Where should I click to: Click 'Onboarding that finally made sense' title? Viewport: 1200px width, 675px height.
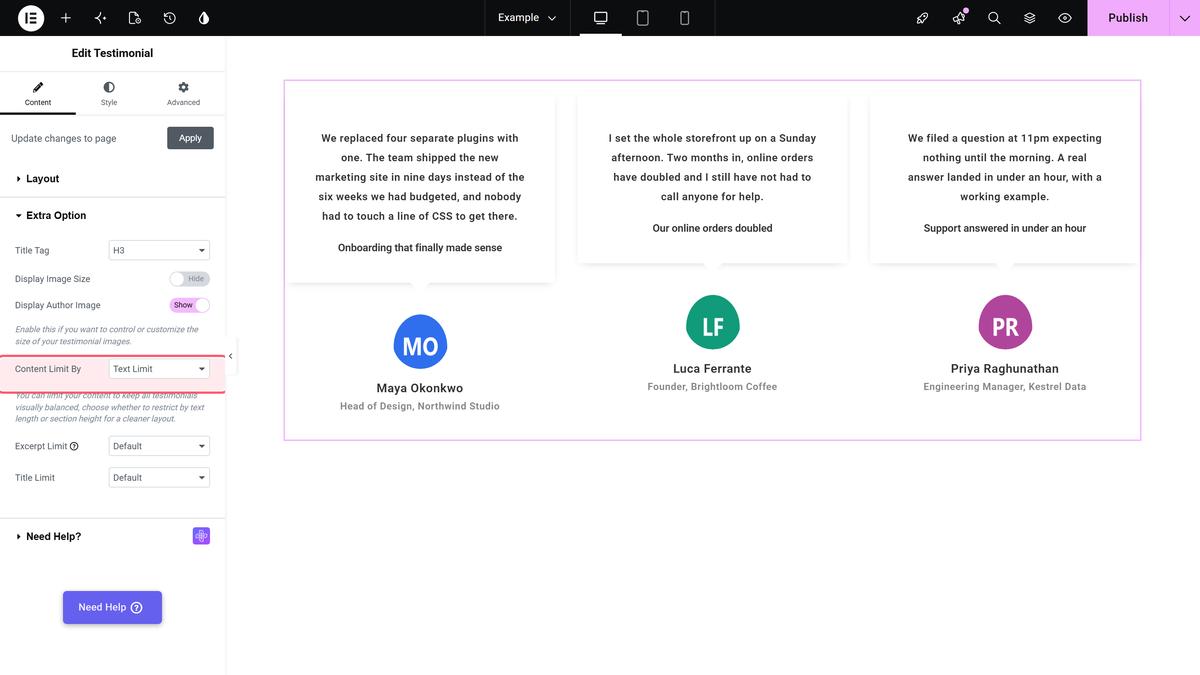[420, 247]
